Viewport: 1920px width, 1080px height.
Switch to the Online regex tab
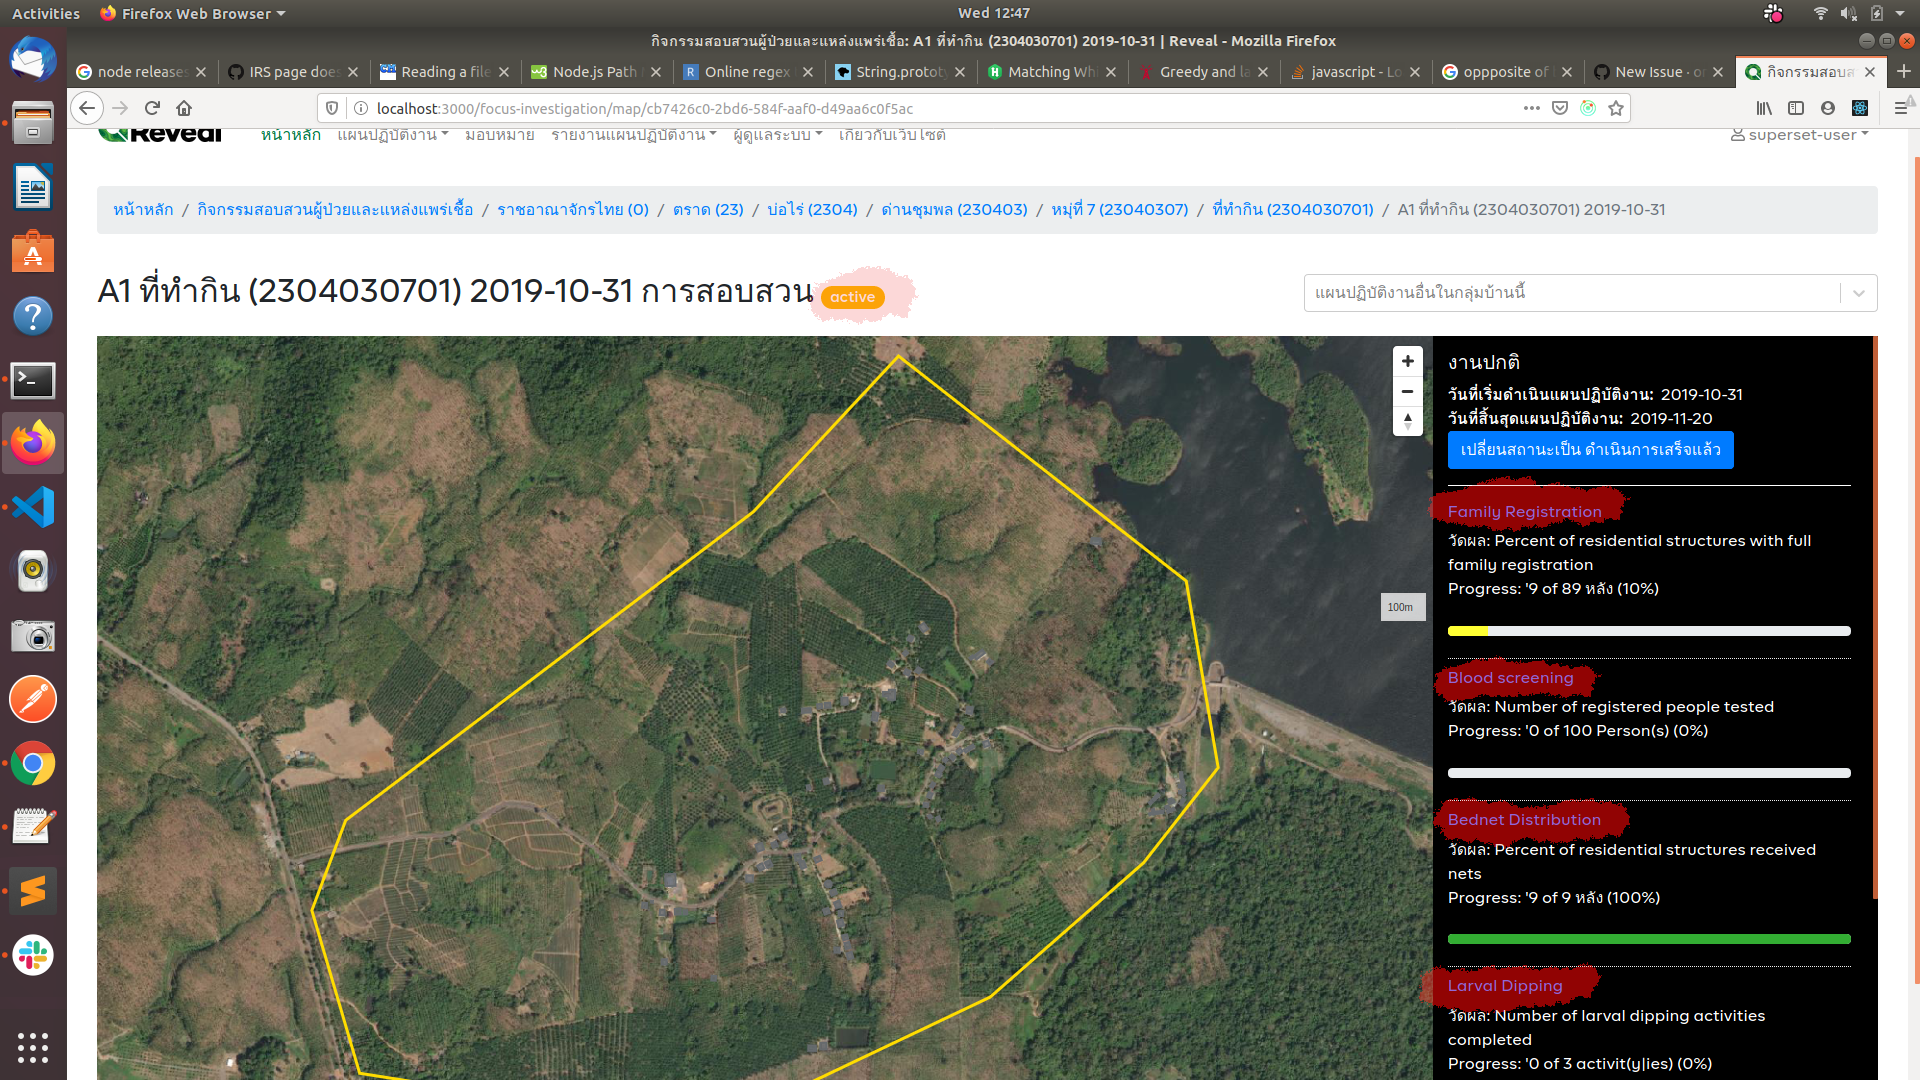point(746,72)
